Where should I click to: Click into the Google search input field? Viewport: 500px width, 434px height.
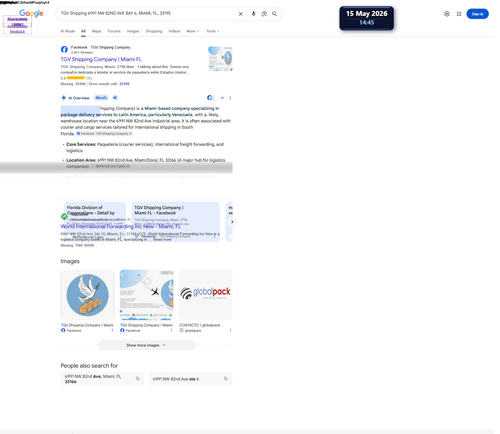(147, 13)
